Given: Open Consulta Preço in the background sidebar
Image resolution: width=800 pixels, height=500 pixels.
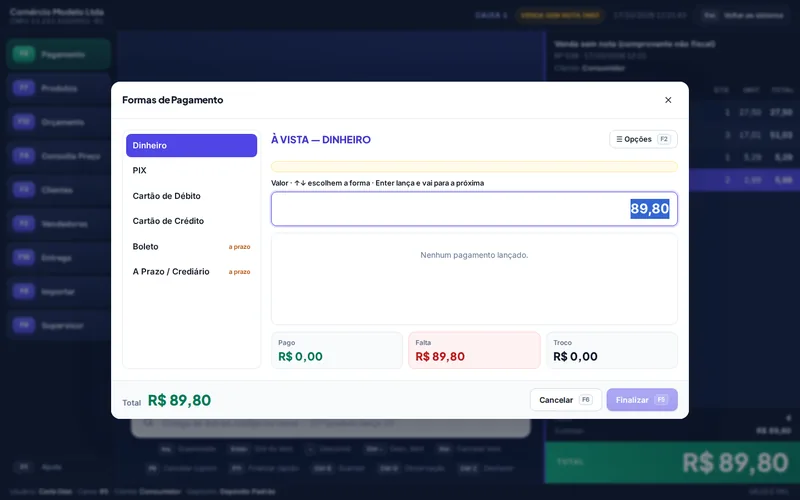Looking at the screenshot, I should point(59,156).
